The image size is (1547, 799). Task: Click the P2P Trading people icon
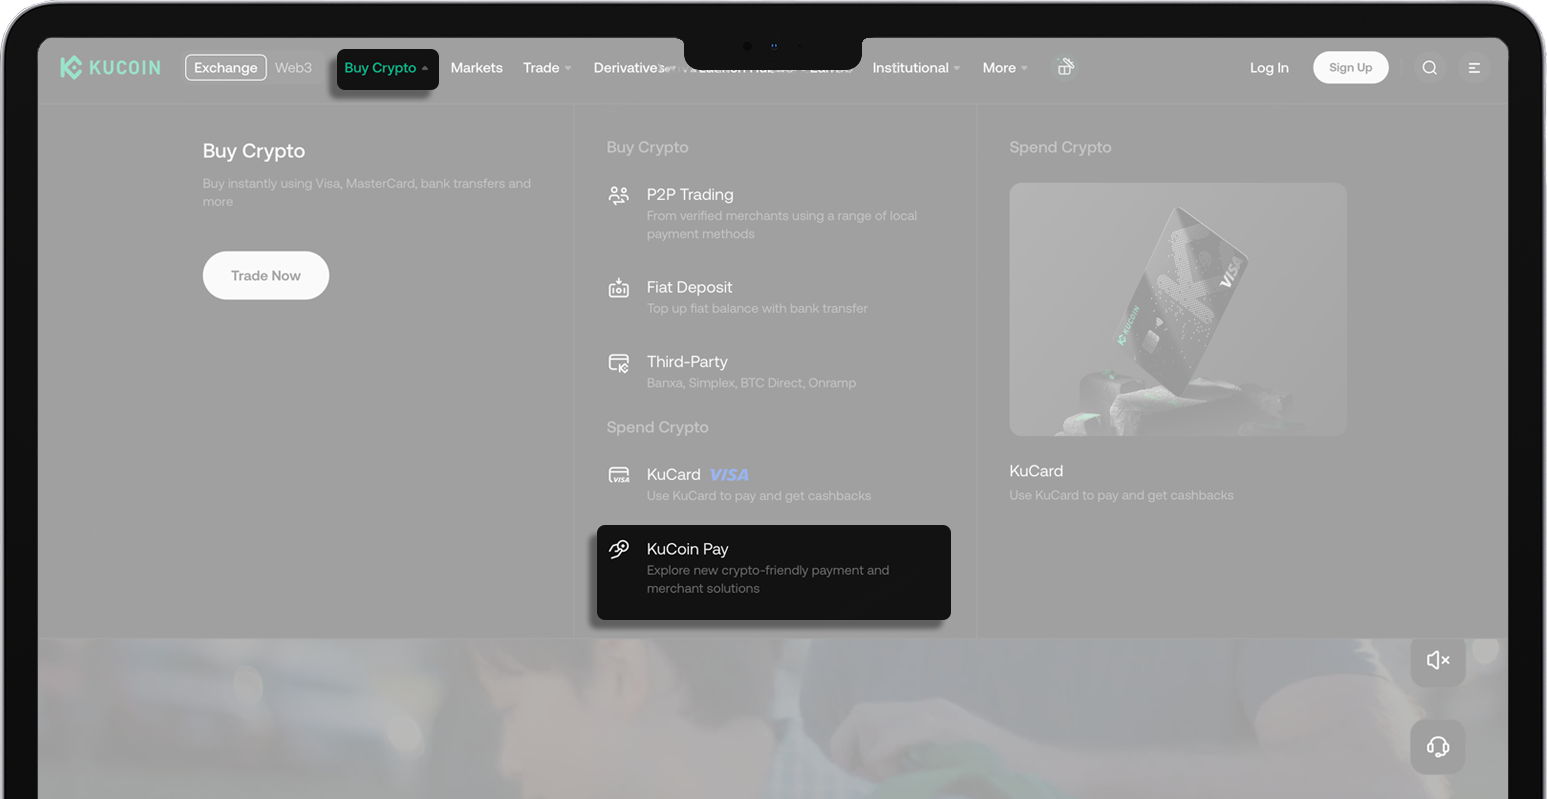pyautogui.click(x=619, y=195)
